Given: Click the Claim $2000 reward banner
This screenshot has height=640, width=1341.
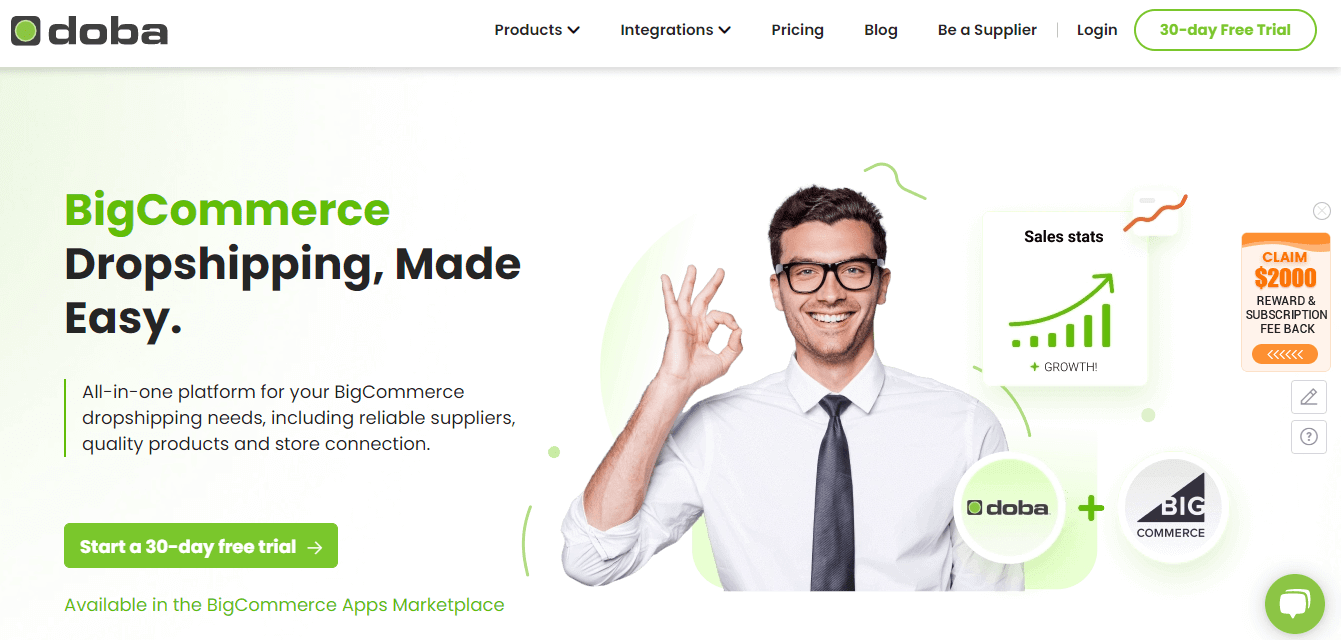Looking at the screenshot, I should 1285,302.
